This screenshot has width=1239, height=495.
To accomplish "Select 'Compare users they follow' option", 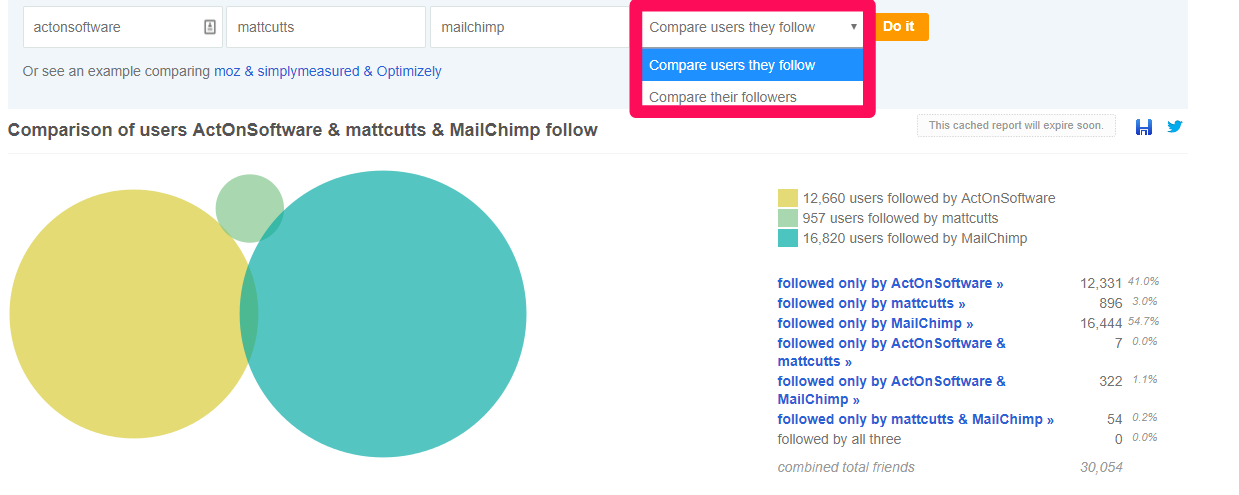I will tap(752, 65).
